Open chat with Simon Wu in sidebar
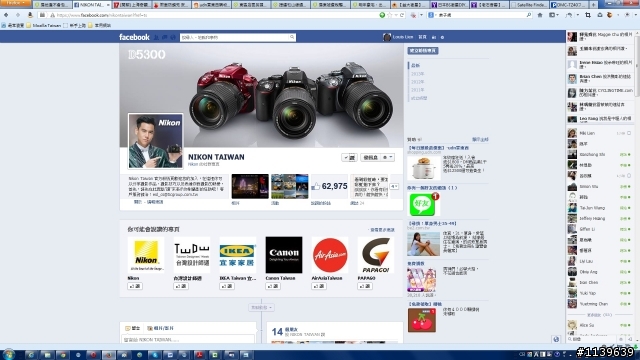This screenshot has width=640, height=360. point(599,187)
